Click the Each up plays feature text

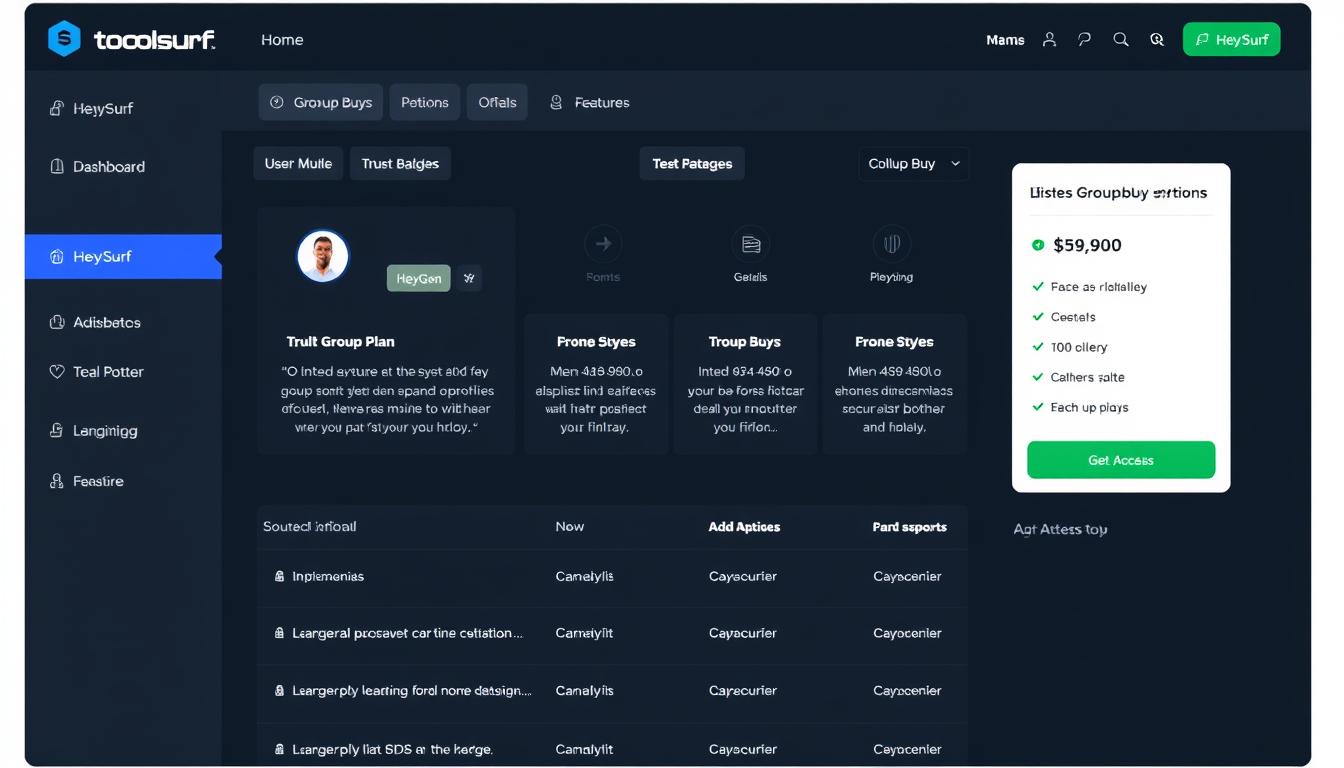1089,407
